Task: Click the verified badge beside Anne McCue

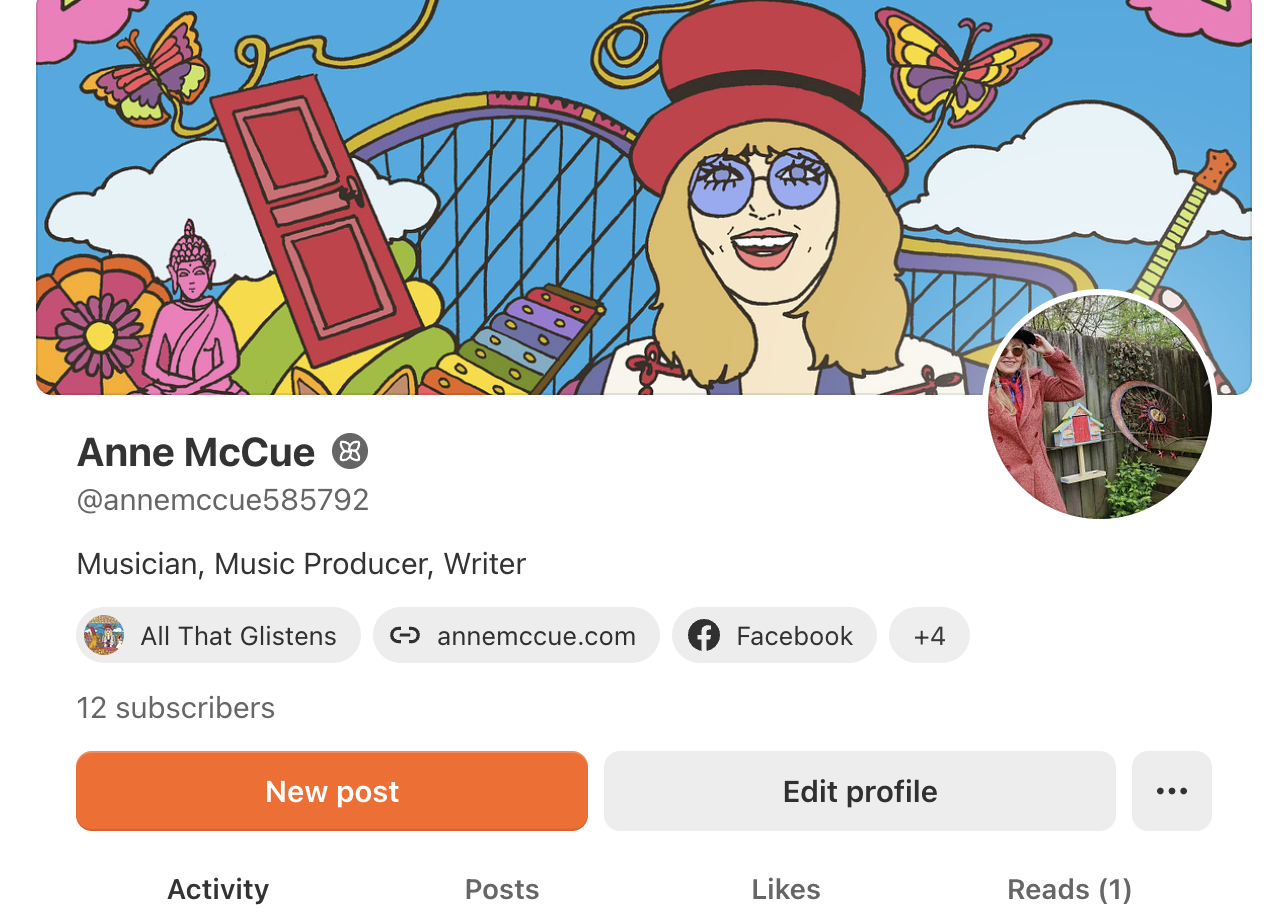Action: click(350, 452)
